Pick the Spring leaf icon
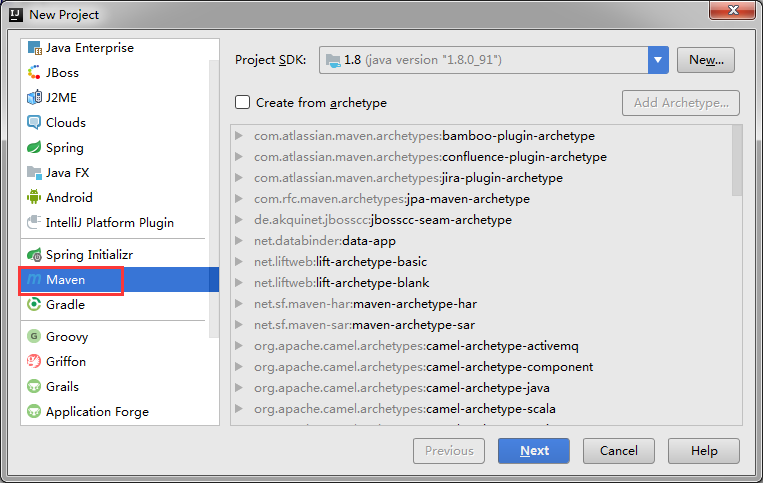The height and width of the screenshot is (483, 763). 34,147
